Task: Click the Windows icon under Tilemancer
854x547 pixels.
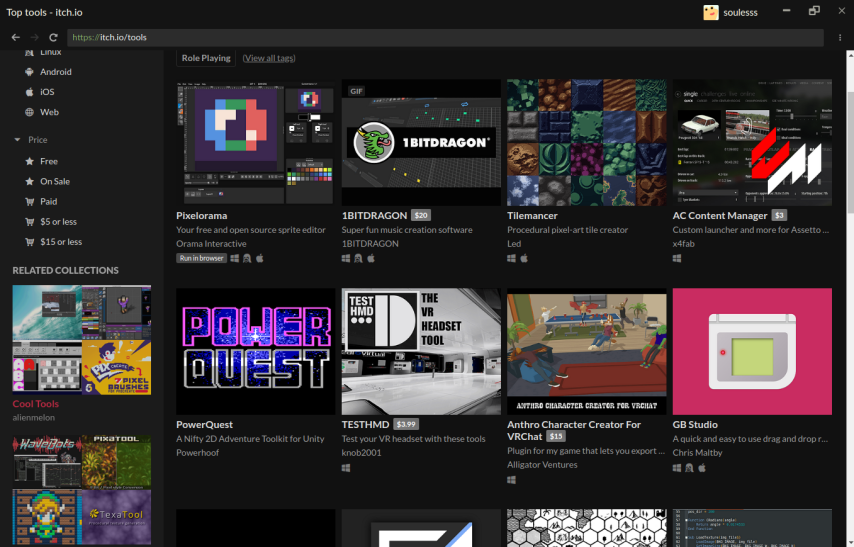Action: point(511,258)
